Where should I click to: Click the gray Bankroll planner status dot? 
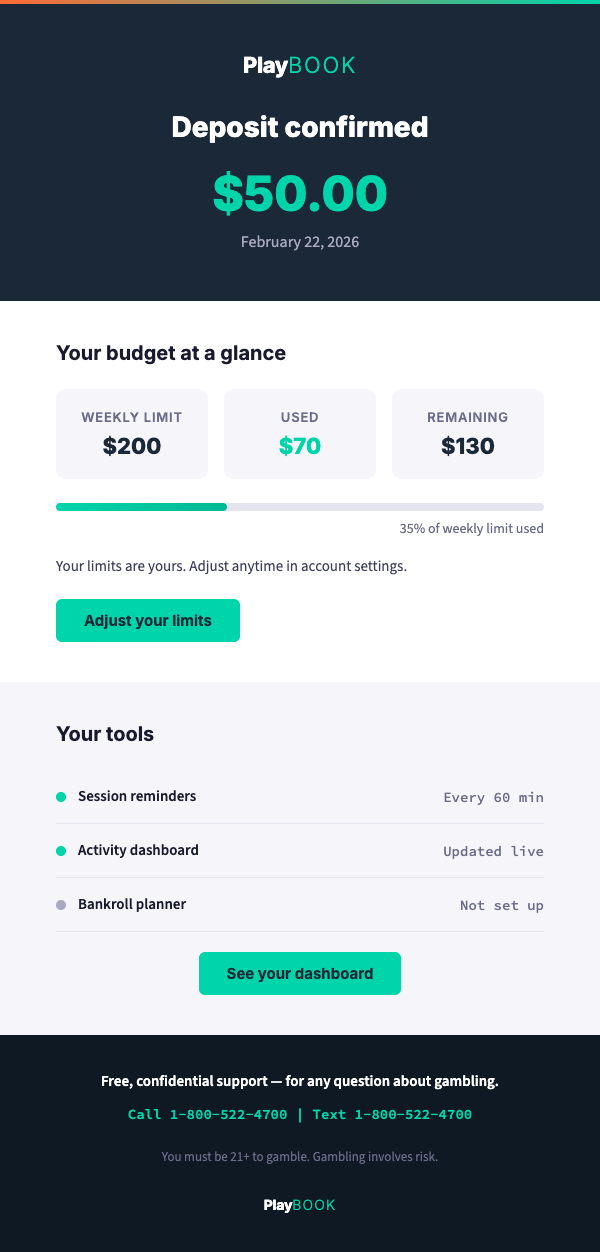tap(61, 905)
